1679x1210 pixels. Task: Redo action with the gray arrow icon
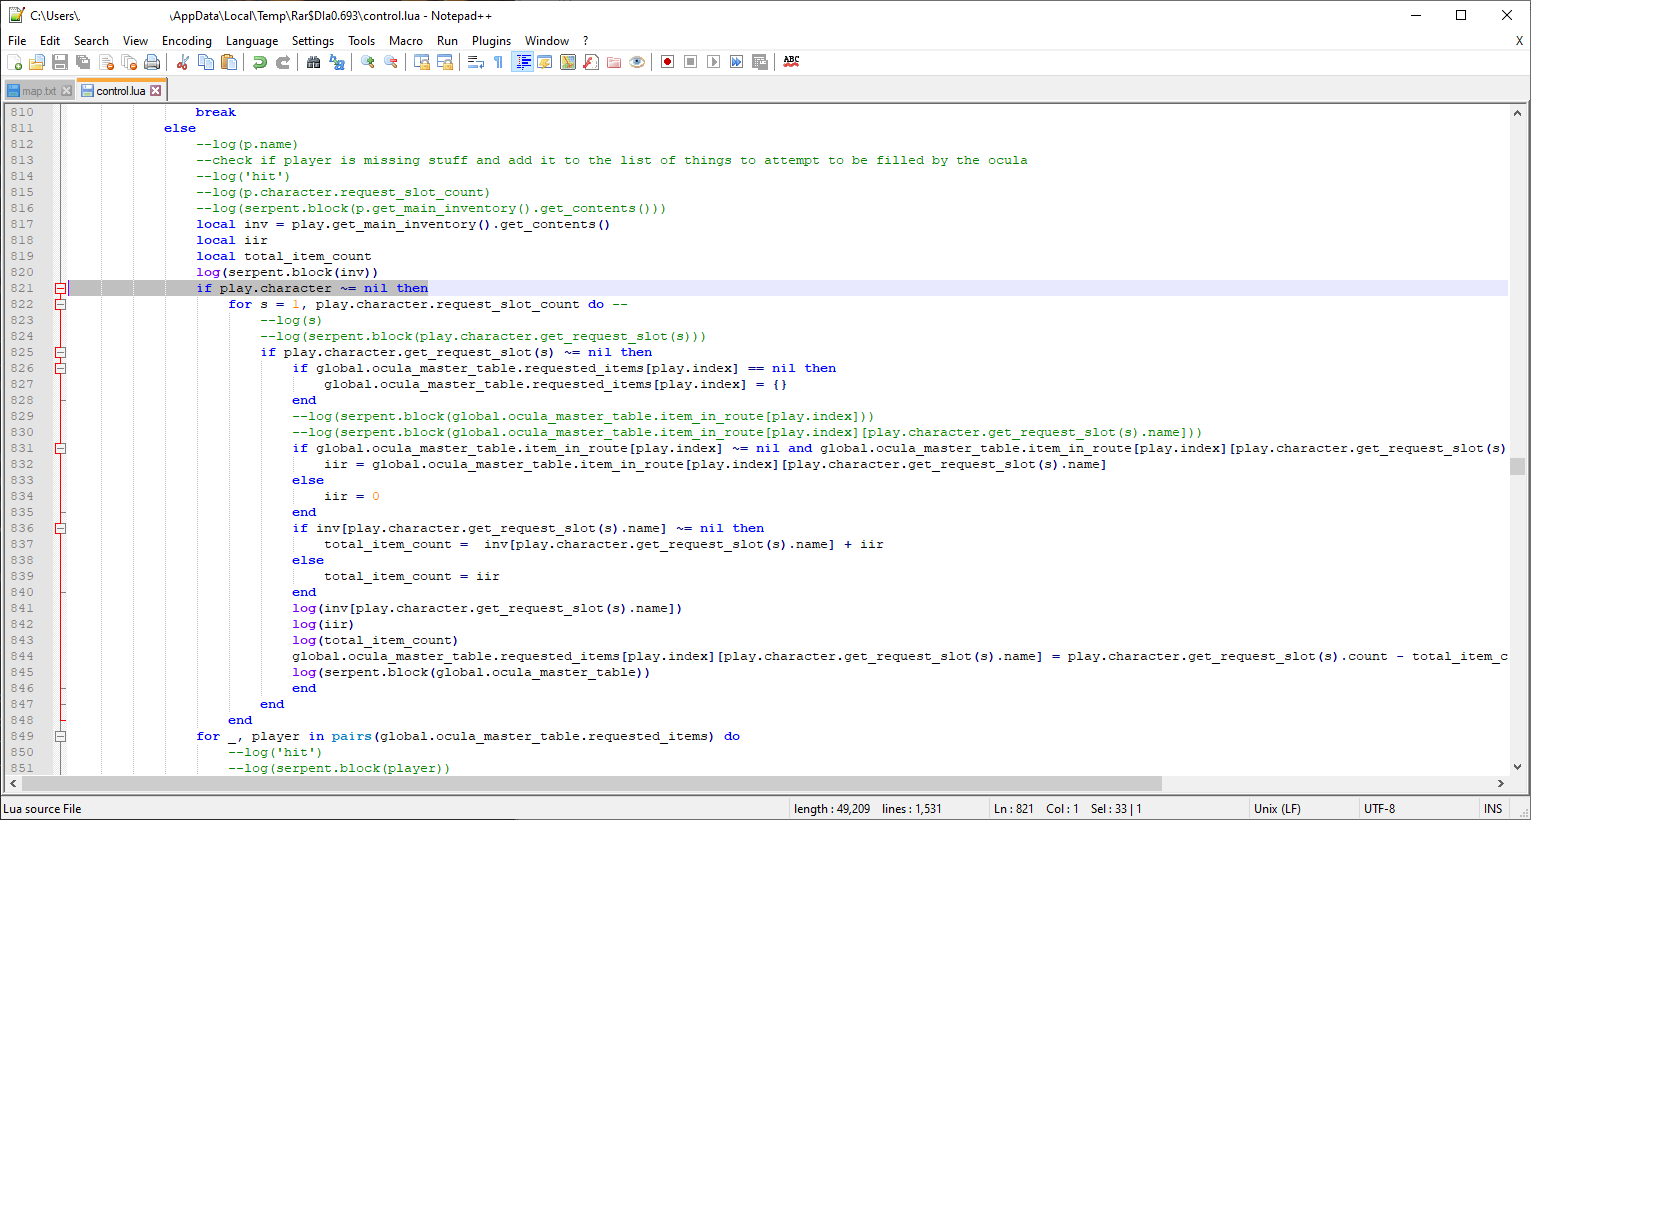coord(283,62)
